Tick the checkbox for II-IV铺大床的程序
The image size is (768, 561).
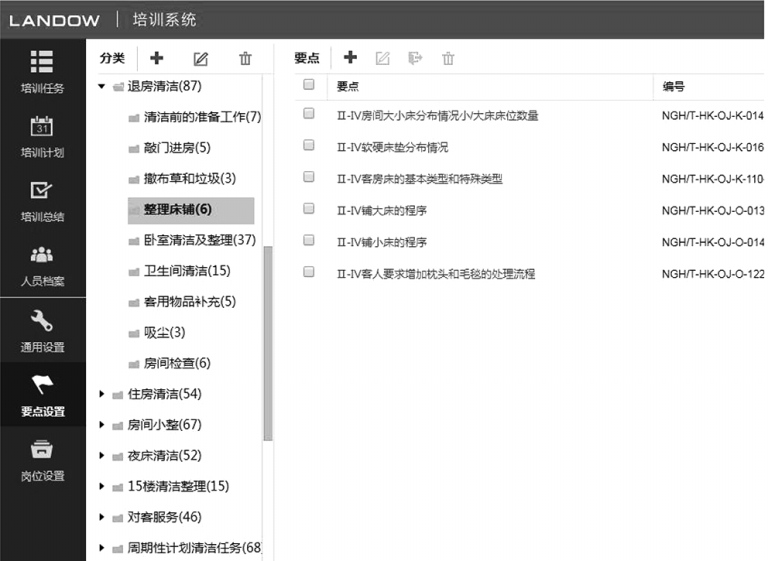(x=309, y=209)
